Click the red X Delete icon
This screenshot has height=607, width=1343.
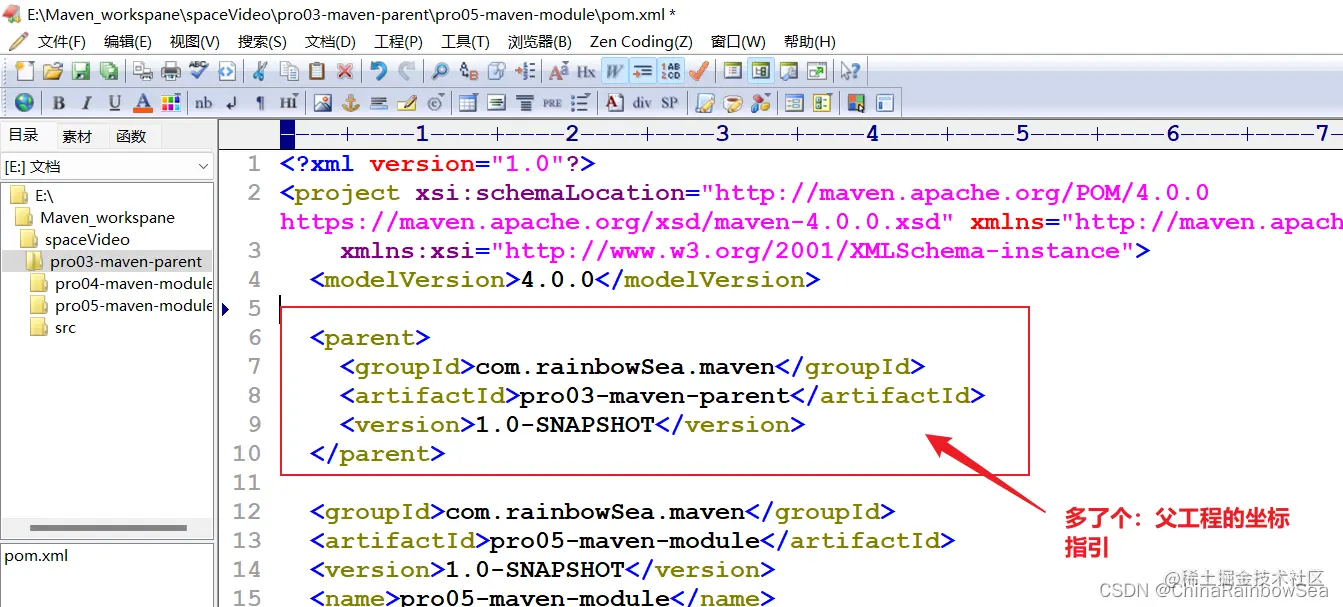(x=345, y=71)
